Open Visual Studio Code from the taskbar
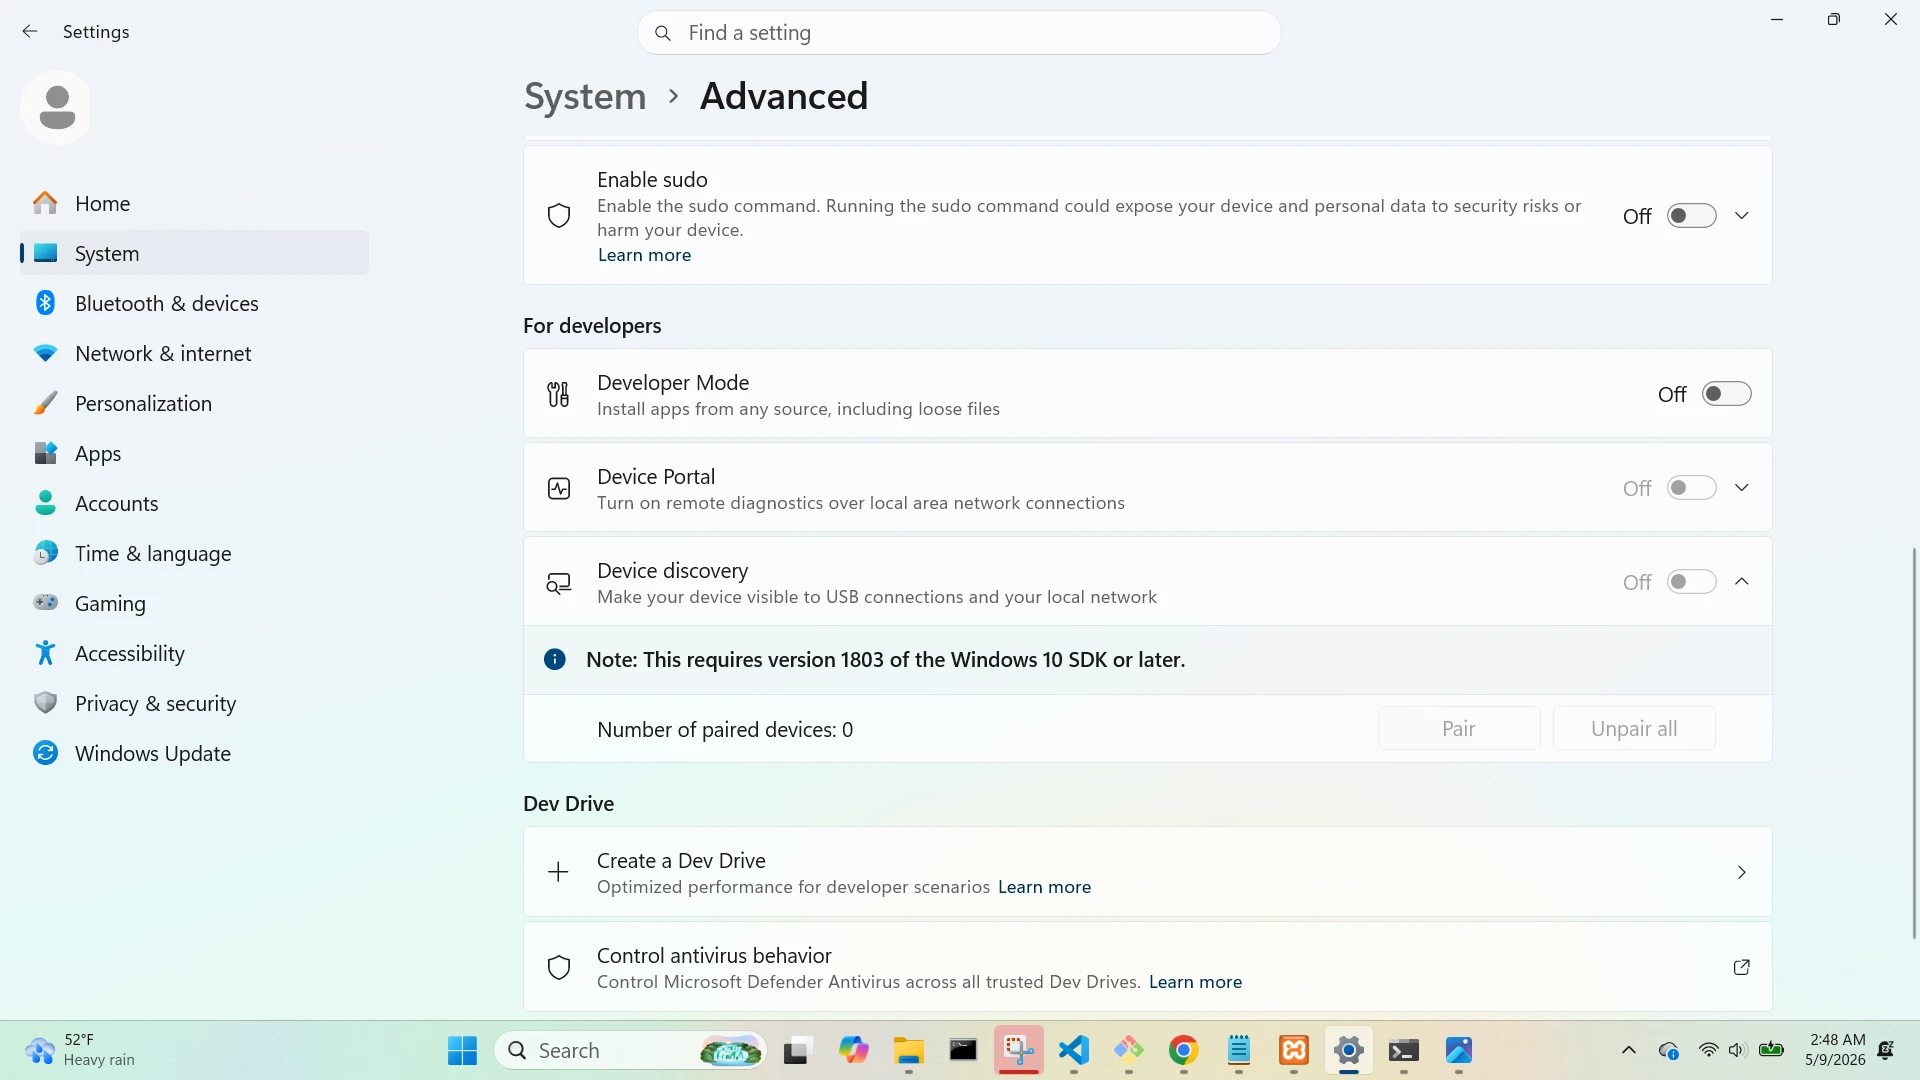1920x1080 pixels. pos(1073,1051)
